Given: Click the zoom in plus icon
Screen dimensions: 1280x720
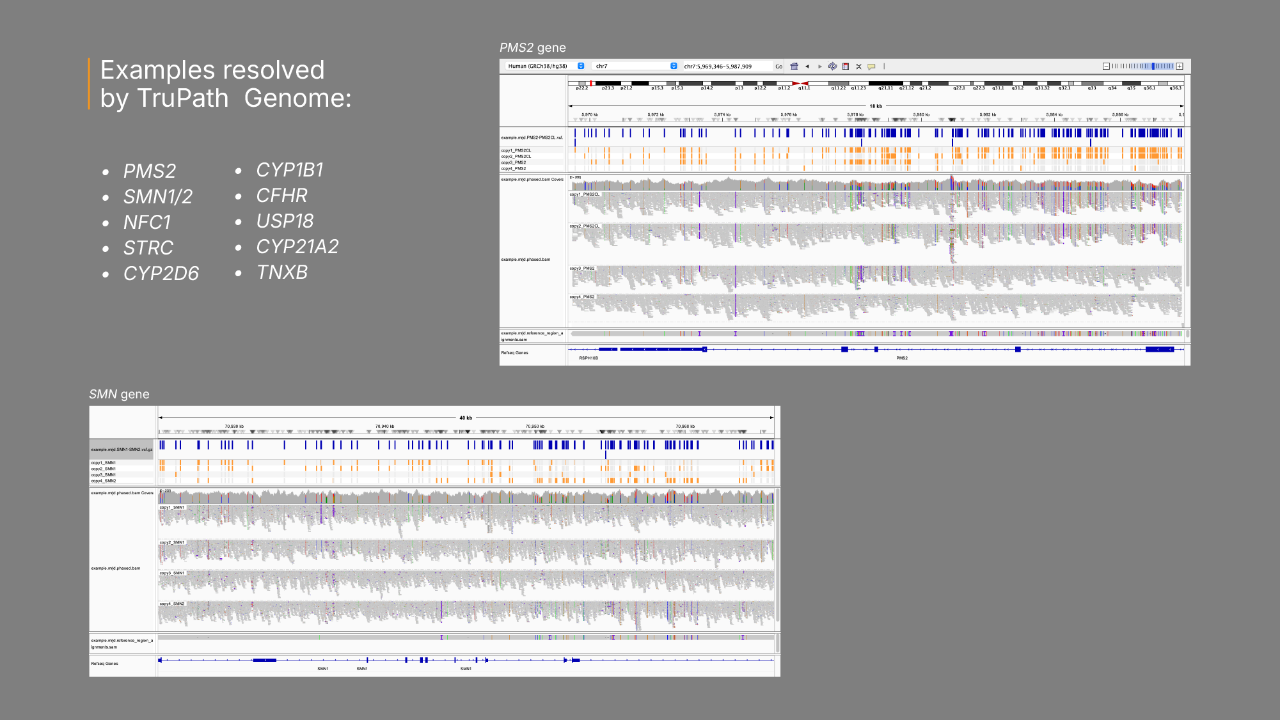Looking at the screenshot, I should tap(1180, 66).
